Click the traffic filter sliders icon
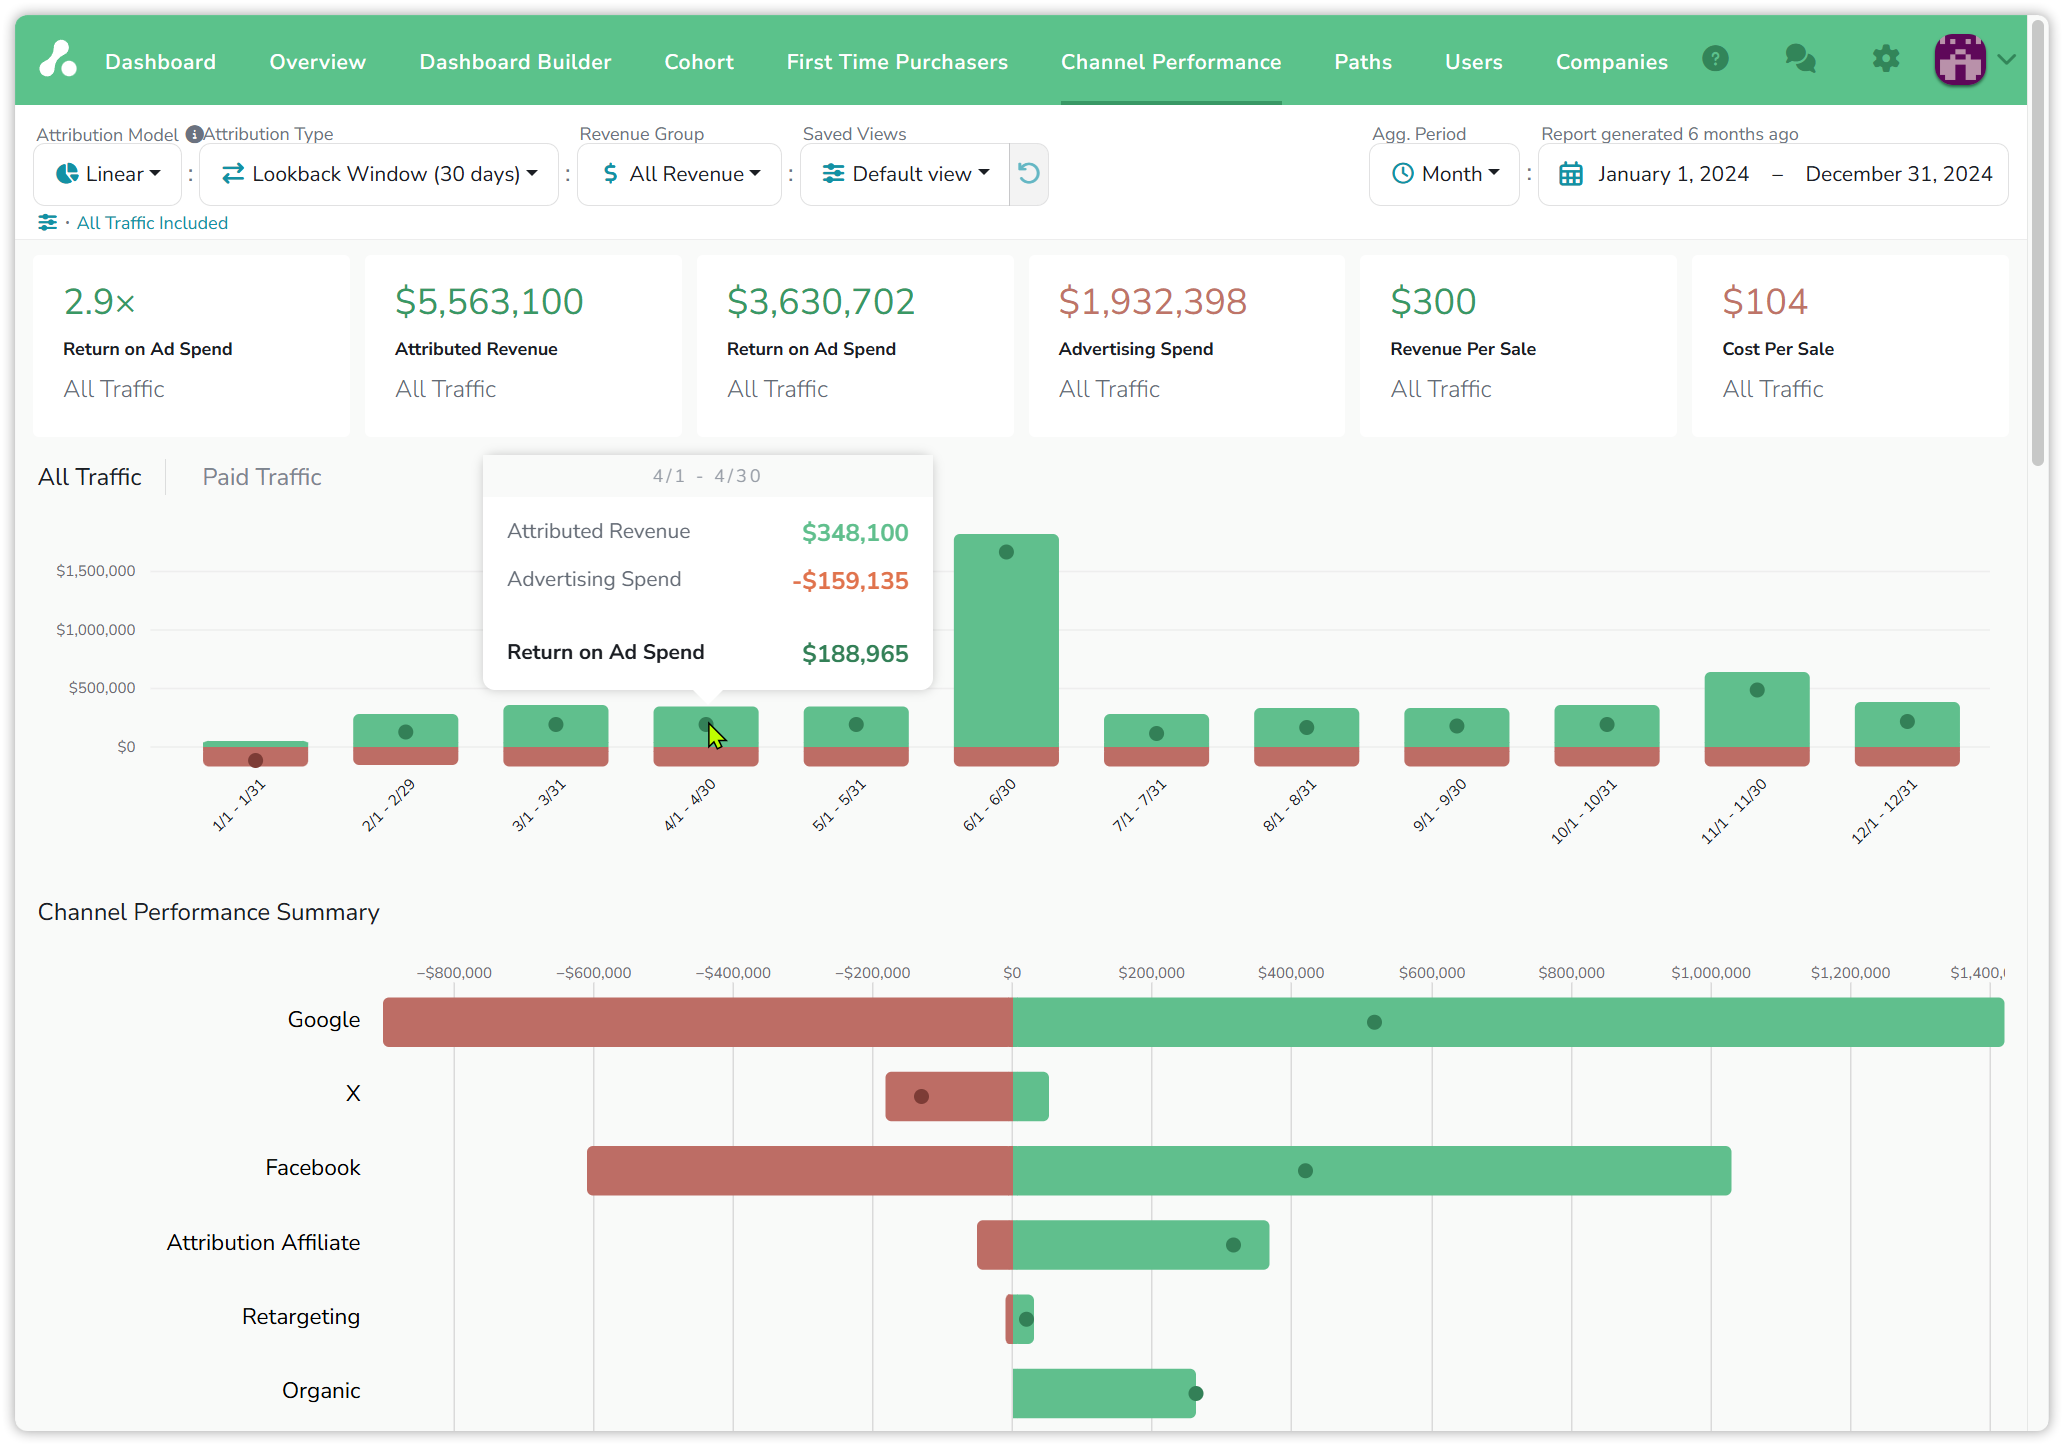Screen dimensions: 2064x1446 tap(47, 222)
